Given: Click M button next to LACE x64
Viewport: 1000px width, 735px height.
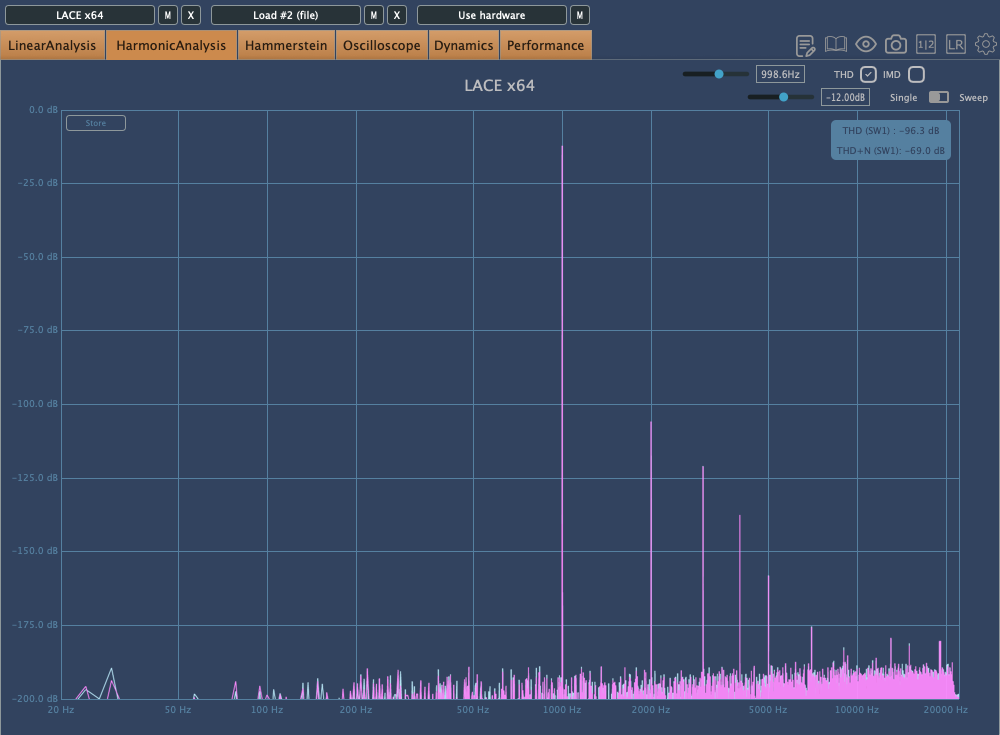Looking at the screenshot, I should (168, 15).
